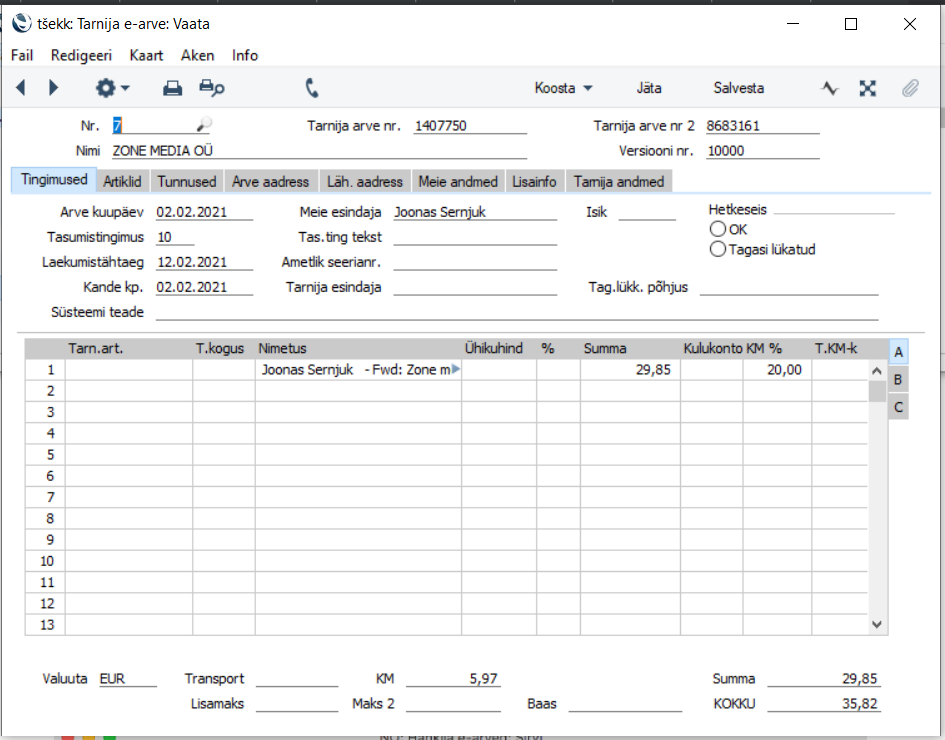Switch table to column view B
The height and width of the screenshot is (740, 945).
[898, 380]
